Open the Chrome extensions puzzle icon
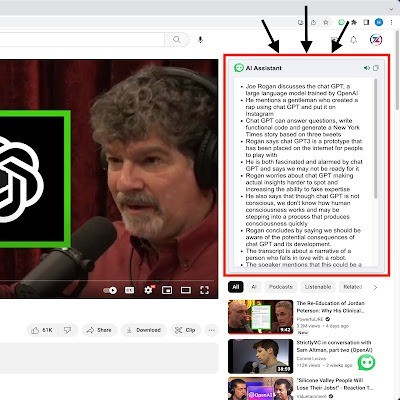The width and height of the screenshot is (400, 400). click(x=354, y=22)
